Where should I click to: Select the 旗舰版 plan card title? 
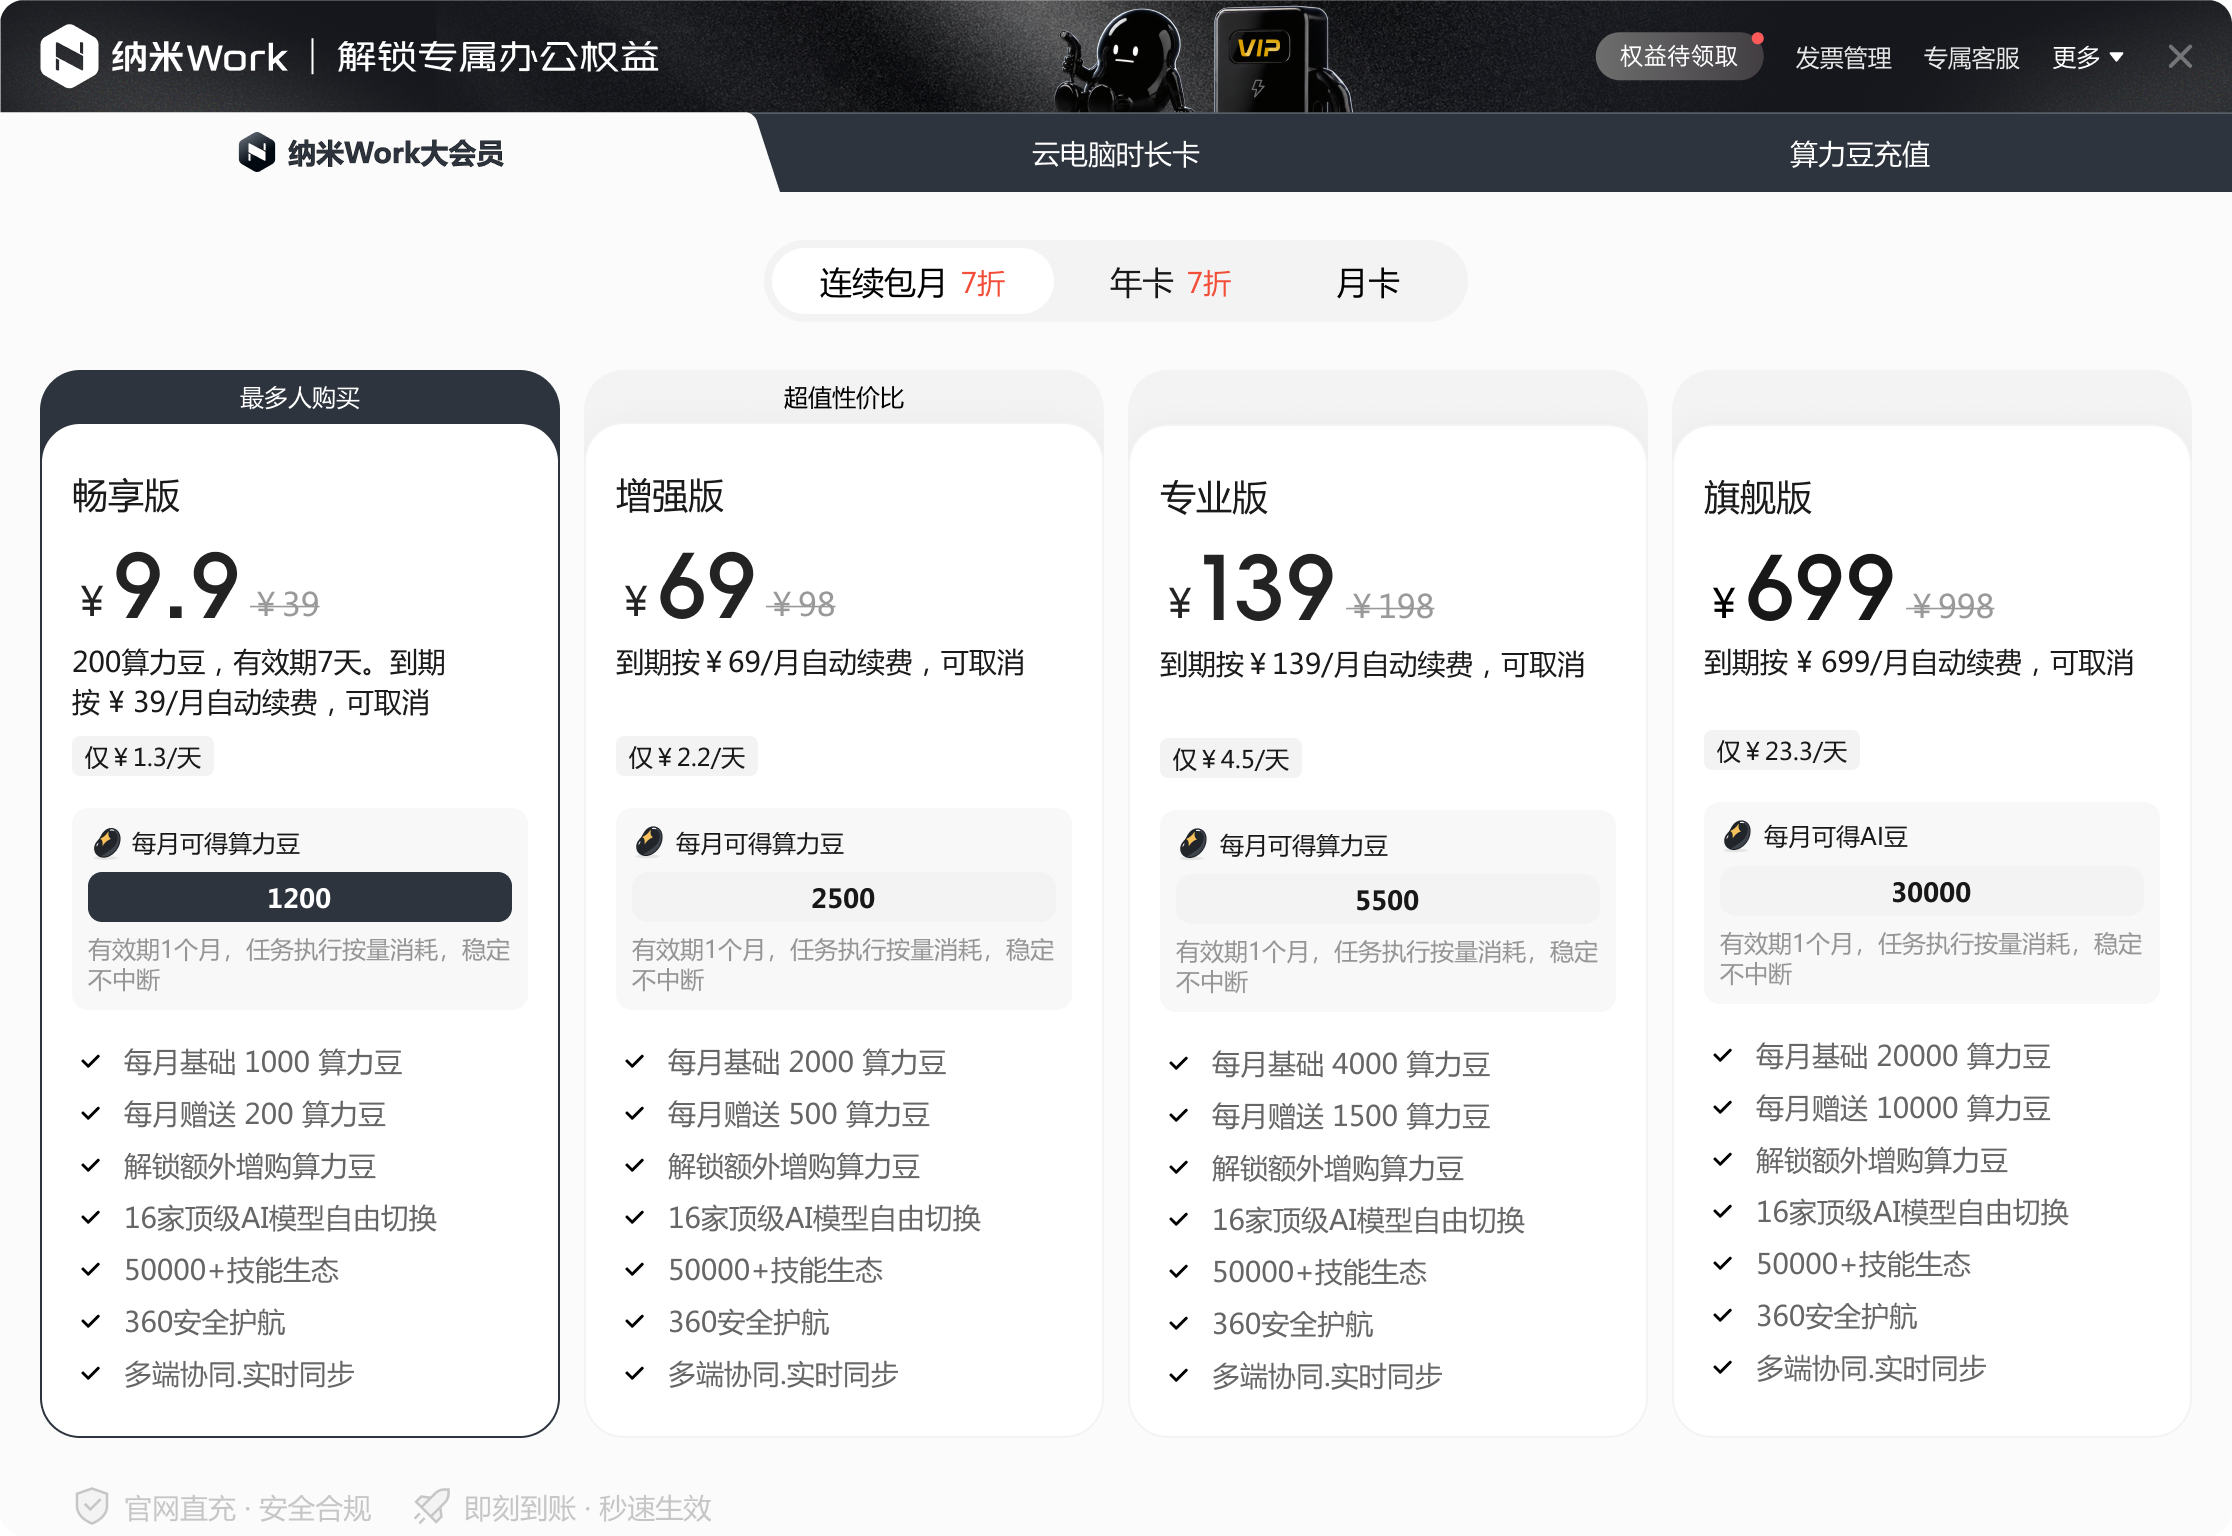[1758, 497]
